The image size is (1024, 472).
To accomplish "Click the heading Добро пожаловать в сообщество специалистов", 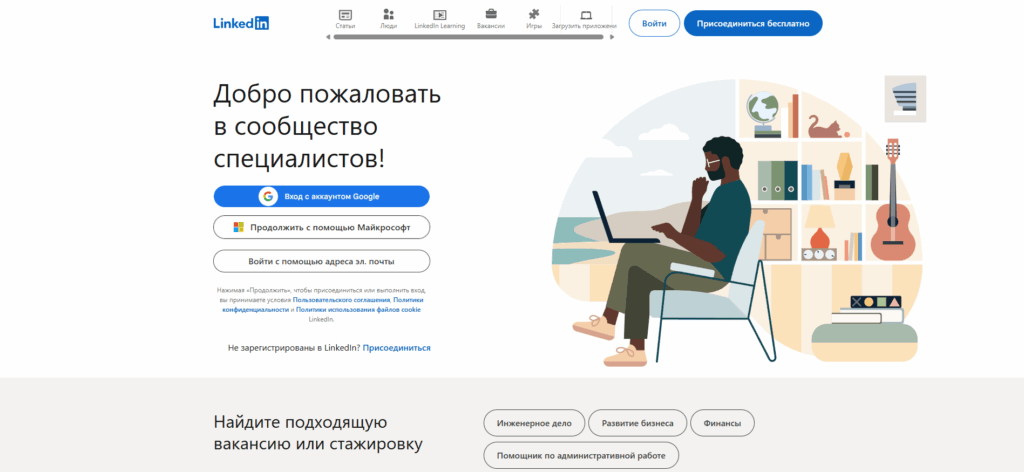I will pyautogui.click(x=327, y=127).
